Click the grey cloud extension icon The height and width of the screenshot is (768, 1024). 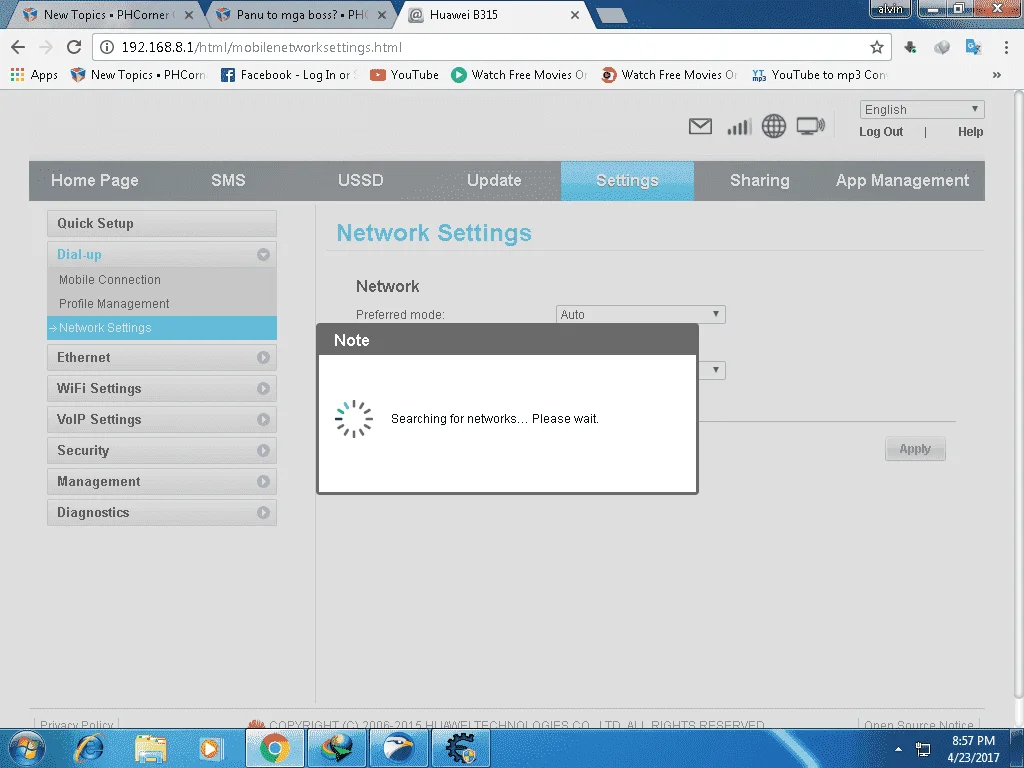click(x=941, y=47)
